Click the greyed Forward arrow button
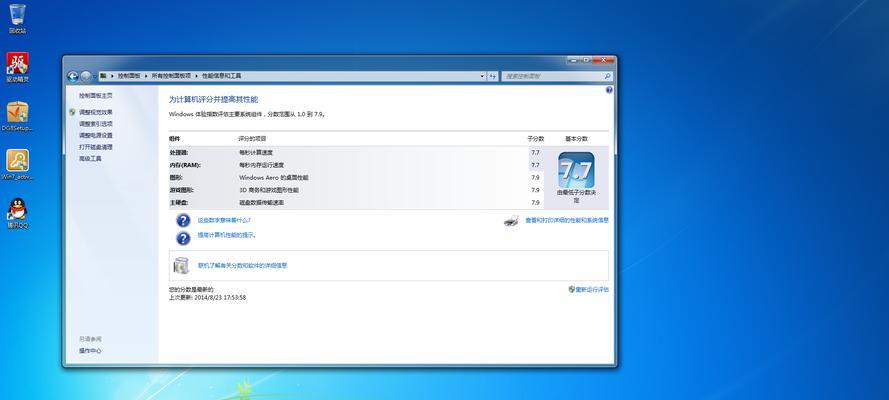The width and height of the screenshot is (889, 400). coord(85,76)
